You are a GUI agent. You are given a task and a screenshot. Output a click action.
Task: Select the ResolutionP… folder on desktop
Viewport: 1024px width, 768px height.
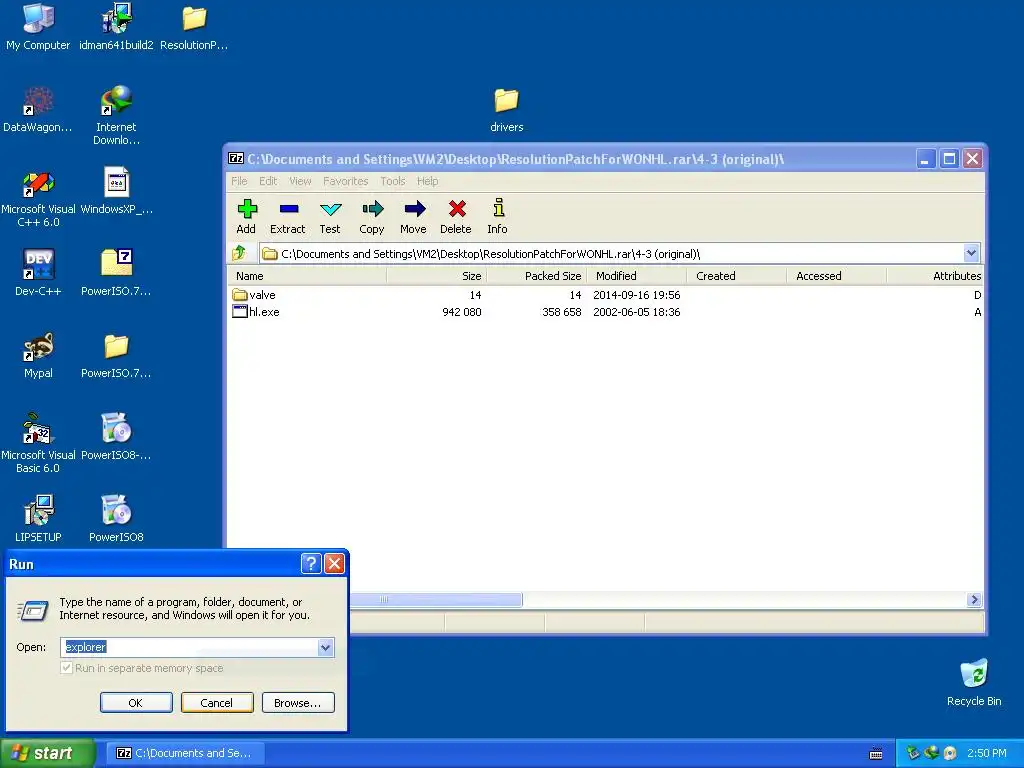[194, 27]
